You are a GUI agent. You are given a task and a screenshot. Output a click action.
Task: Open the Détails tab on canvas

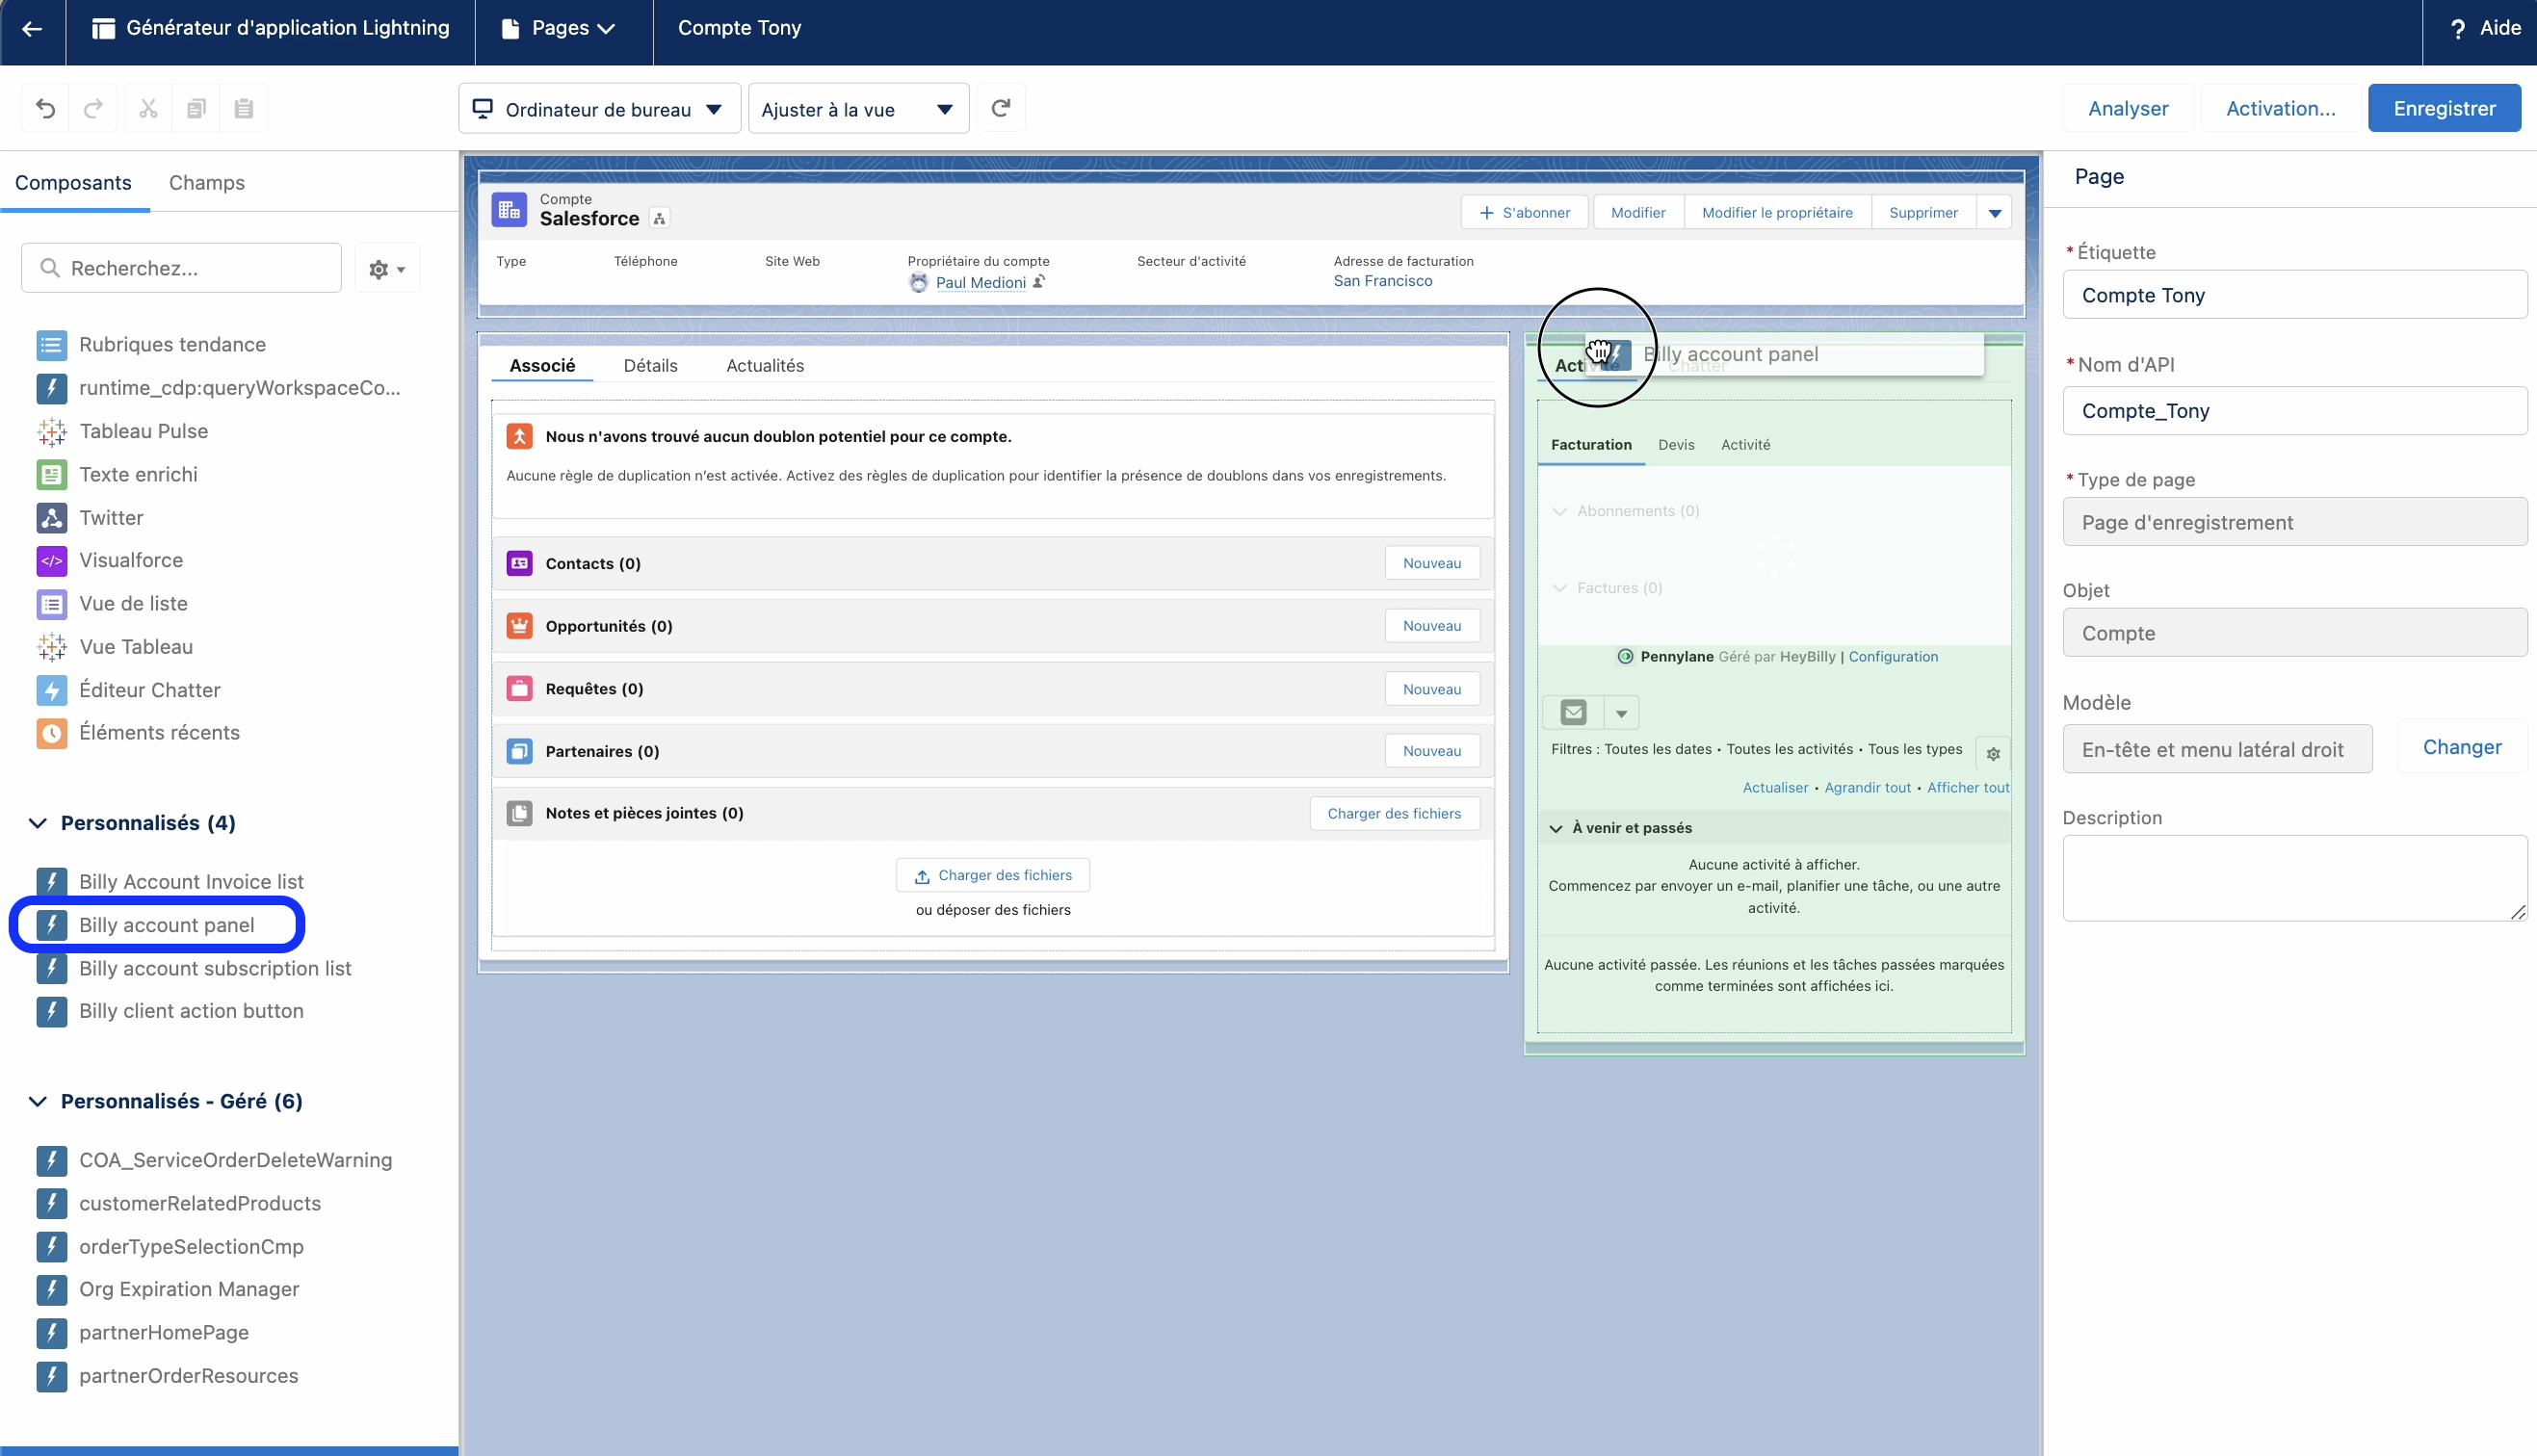[650, 366]
